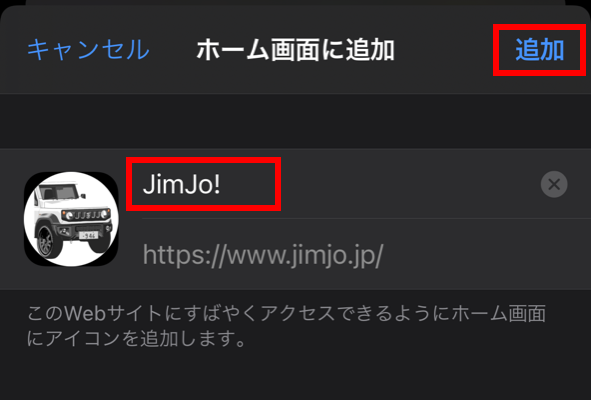Tap the Jeep's windshield in the icon
Viewport: 591px width, 400px height.
tap(61, 192)
